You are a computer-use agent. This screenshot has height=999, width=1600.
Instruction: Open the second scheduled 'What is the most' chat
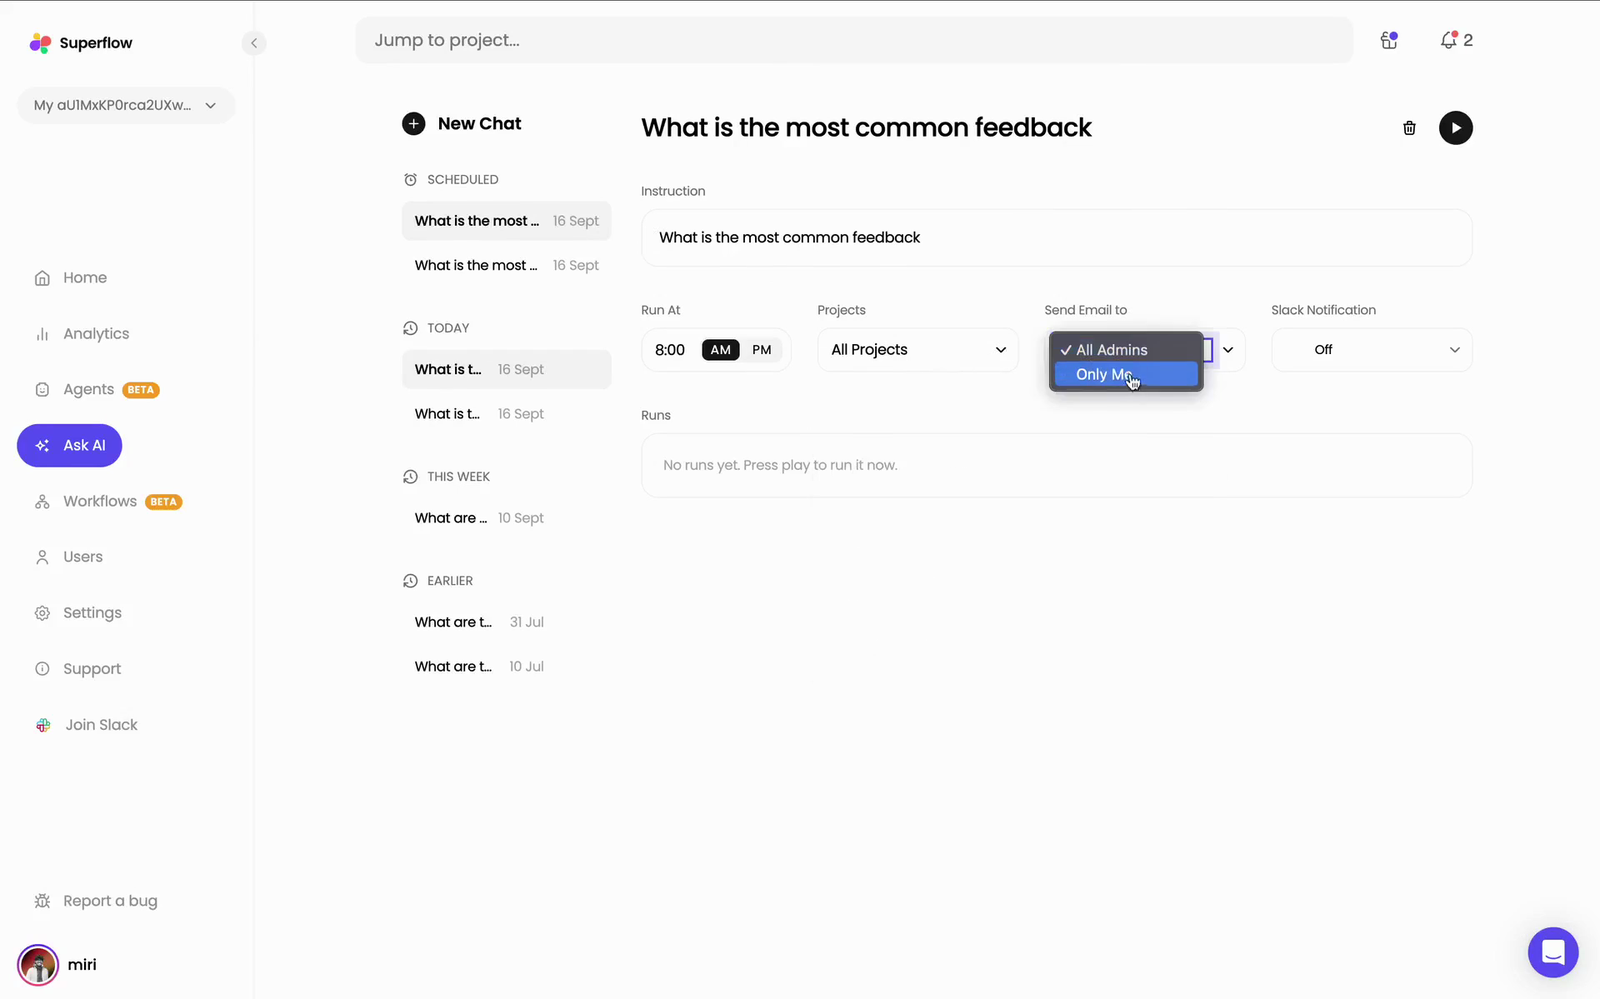point(507,265)
